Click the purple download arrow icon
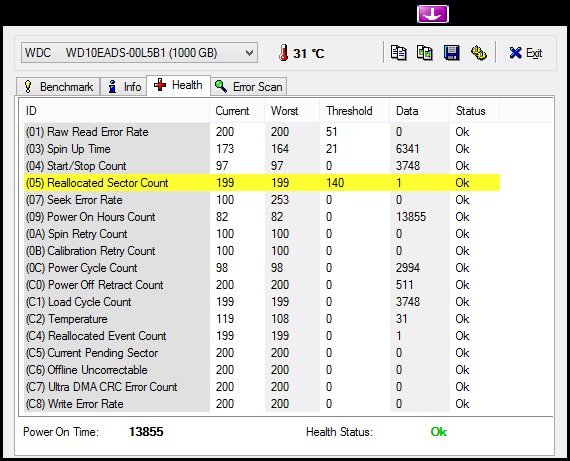Screen dimensions: 570x461 [433, 14]
